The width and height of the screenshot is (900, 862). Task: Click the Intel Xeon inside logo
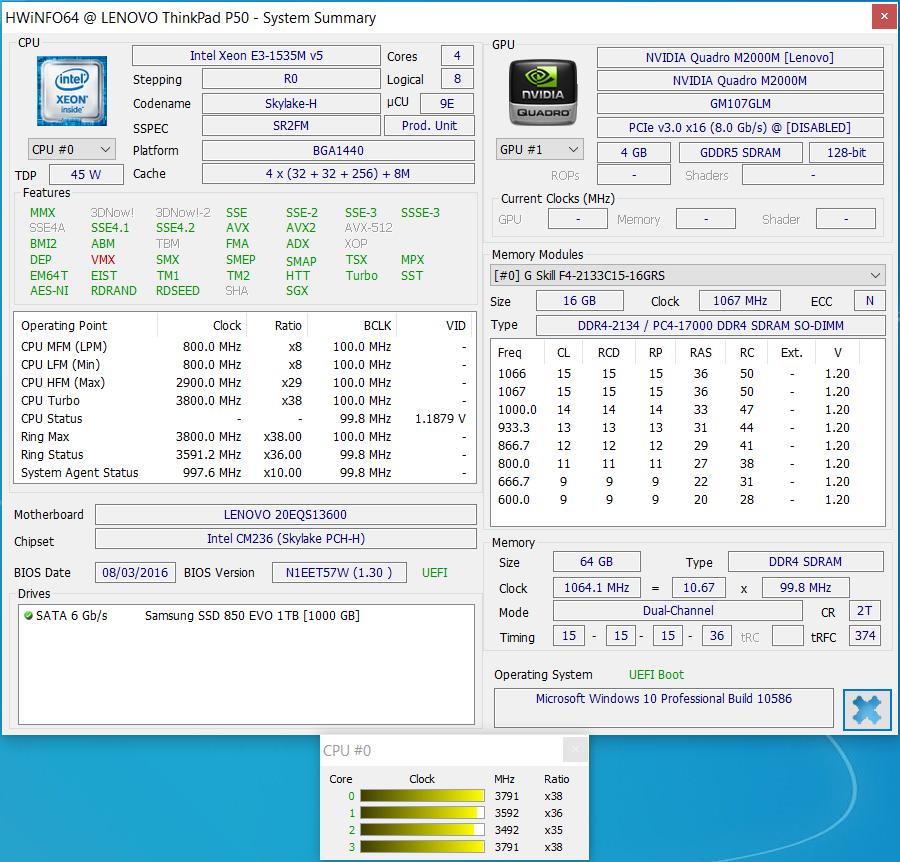(72, 91)
